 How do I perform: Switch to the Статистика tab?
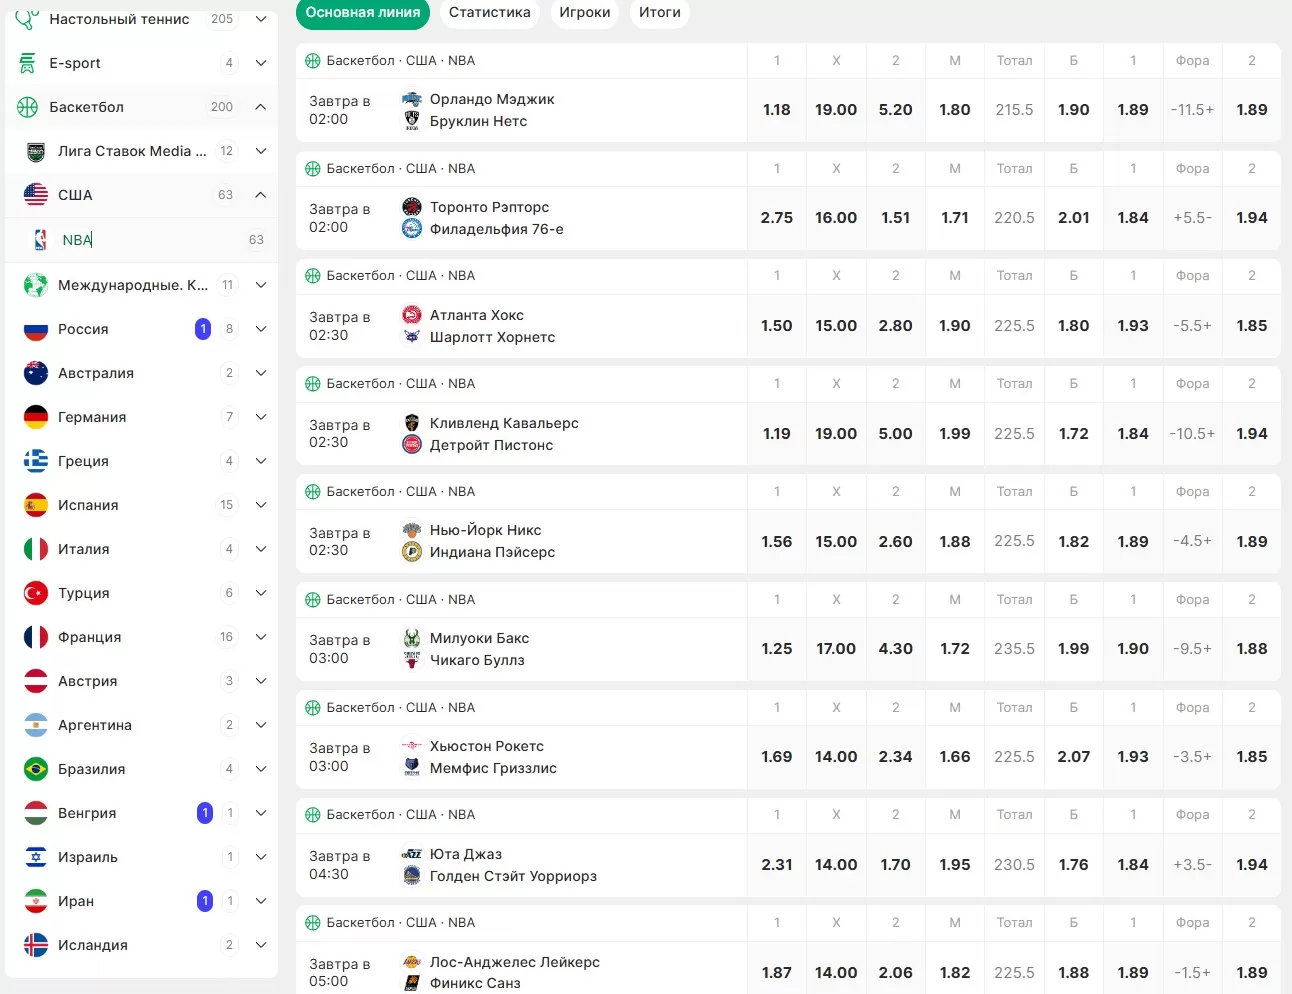[x=489, y=13]
